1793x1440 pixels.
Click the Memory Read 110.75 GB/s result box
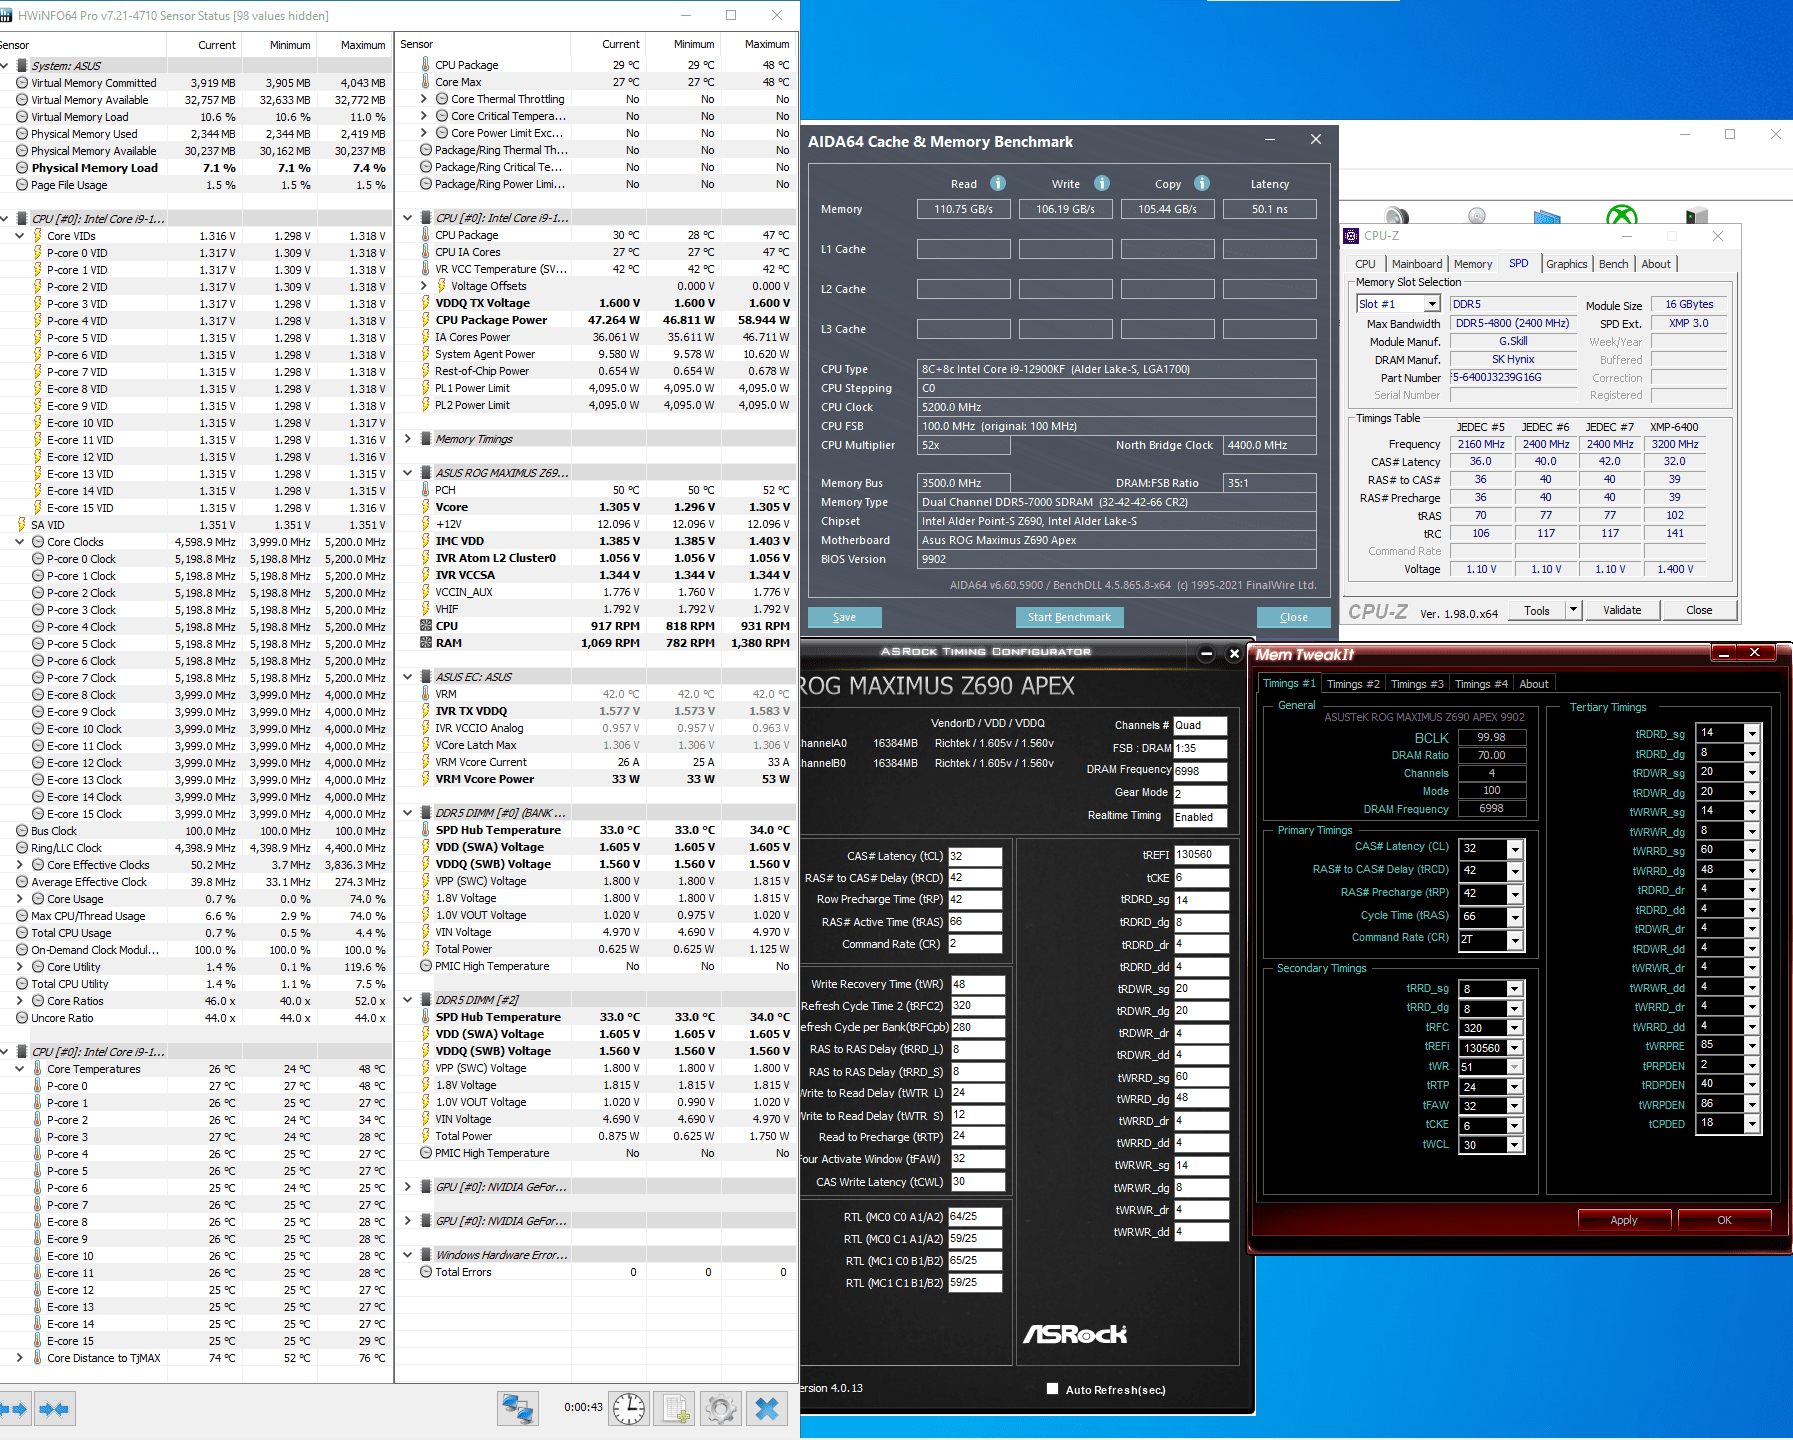point(963,209)
